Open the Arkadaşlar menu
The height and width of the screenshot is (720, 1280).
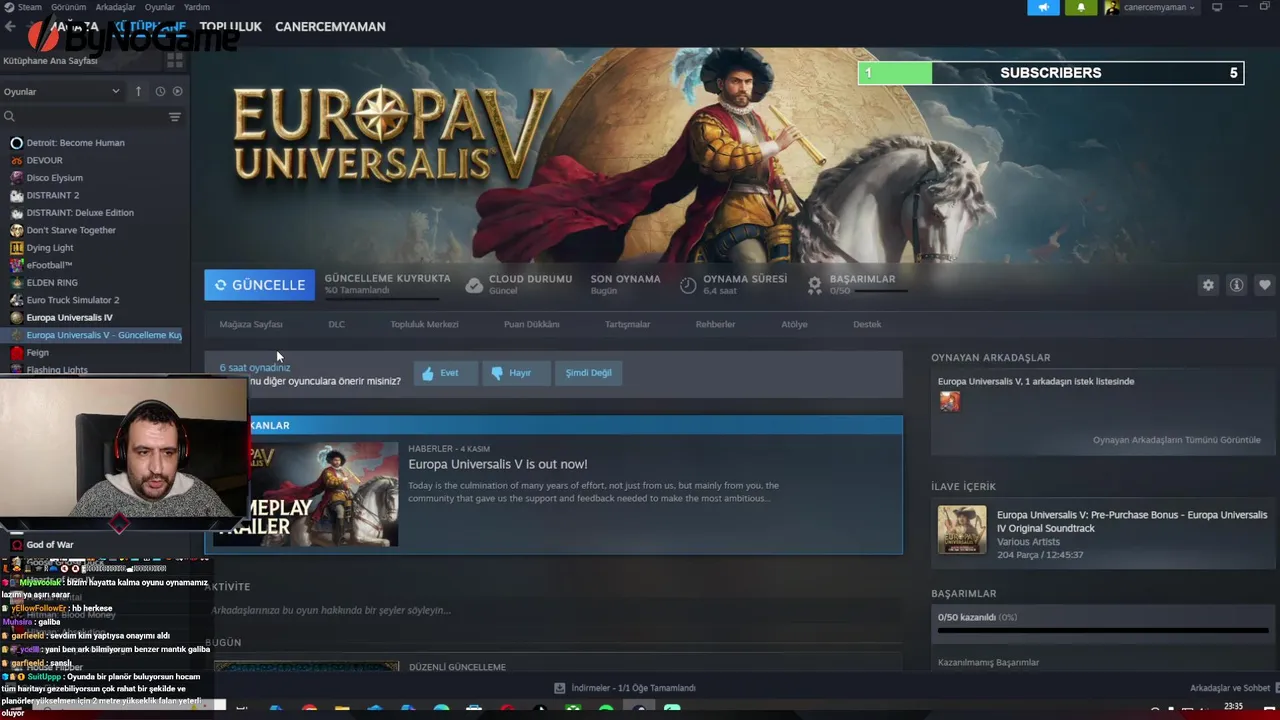pyautogui.click(x=115, y=7)
